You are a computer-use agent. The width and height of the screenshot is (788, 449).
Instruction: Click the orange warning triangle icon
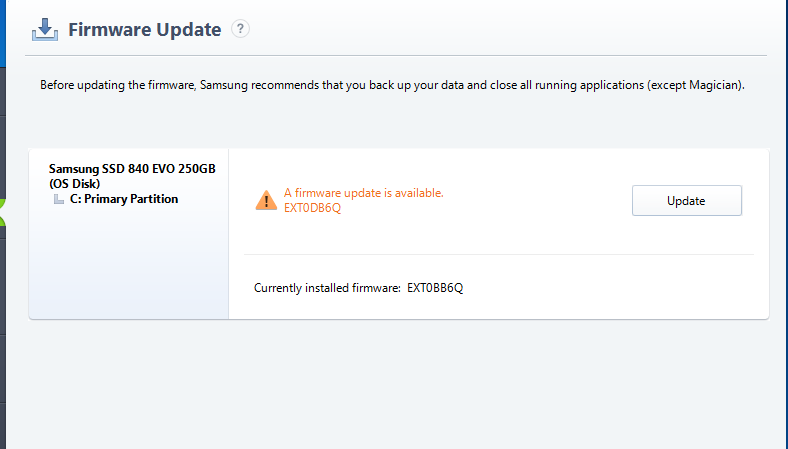tap(266, 200)
